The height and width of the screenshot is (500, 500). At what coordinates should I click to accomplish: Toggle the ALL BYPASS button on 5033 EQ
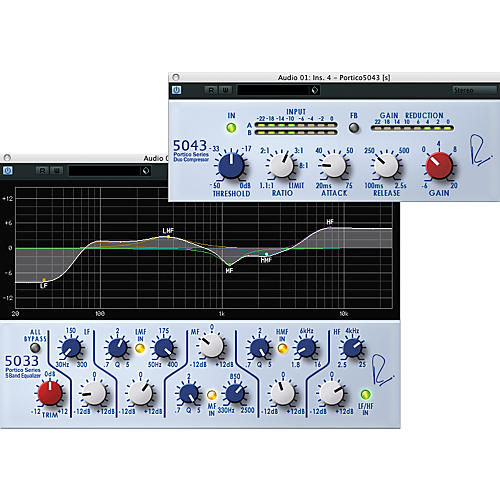35,348
